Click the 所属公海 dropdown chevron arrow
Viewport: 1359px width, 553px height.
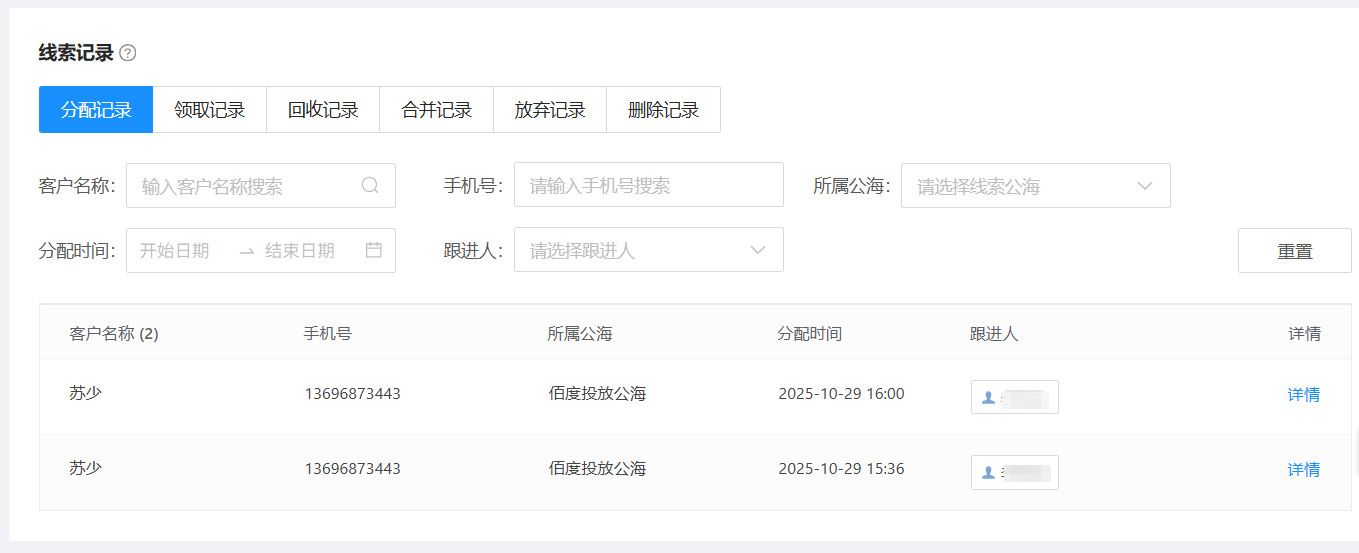point(1145,186)
